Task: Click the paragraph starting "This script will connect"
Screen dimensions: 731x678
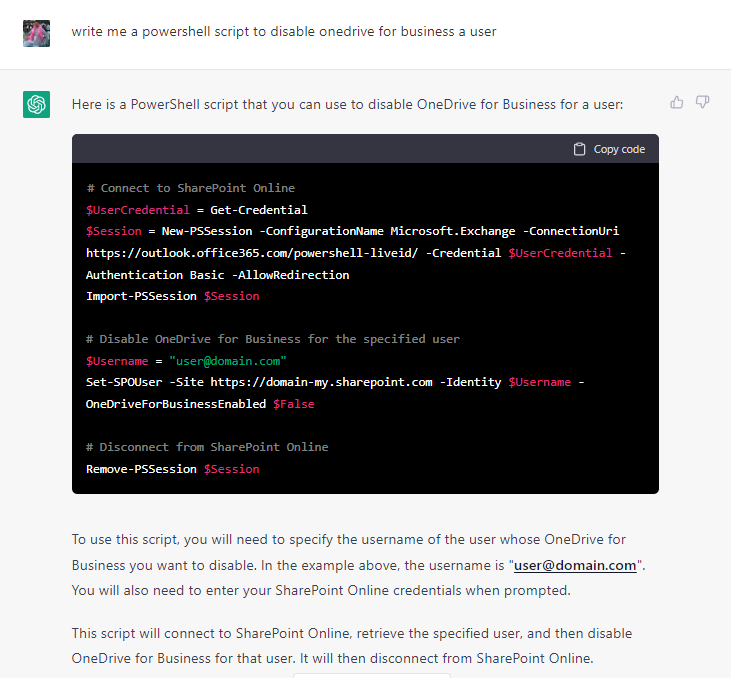Action: point(352,645)
